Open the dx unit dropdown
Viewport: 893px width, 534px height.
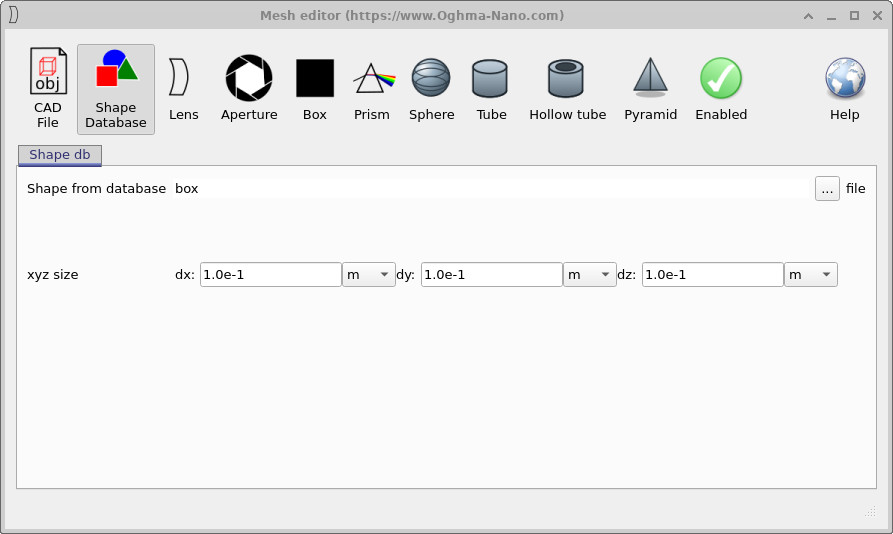(368, 274)
